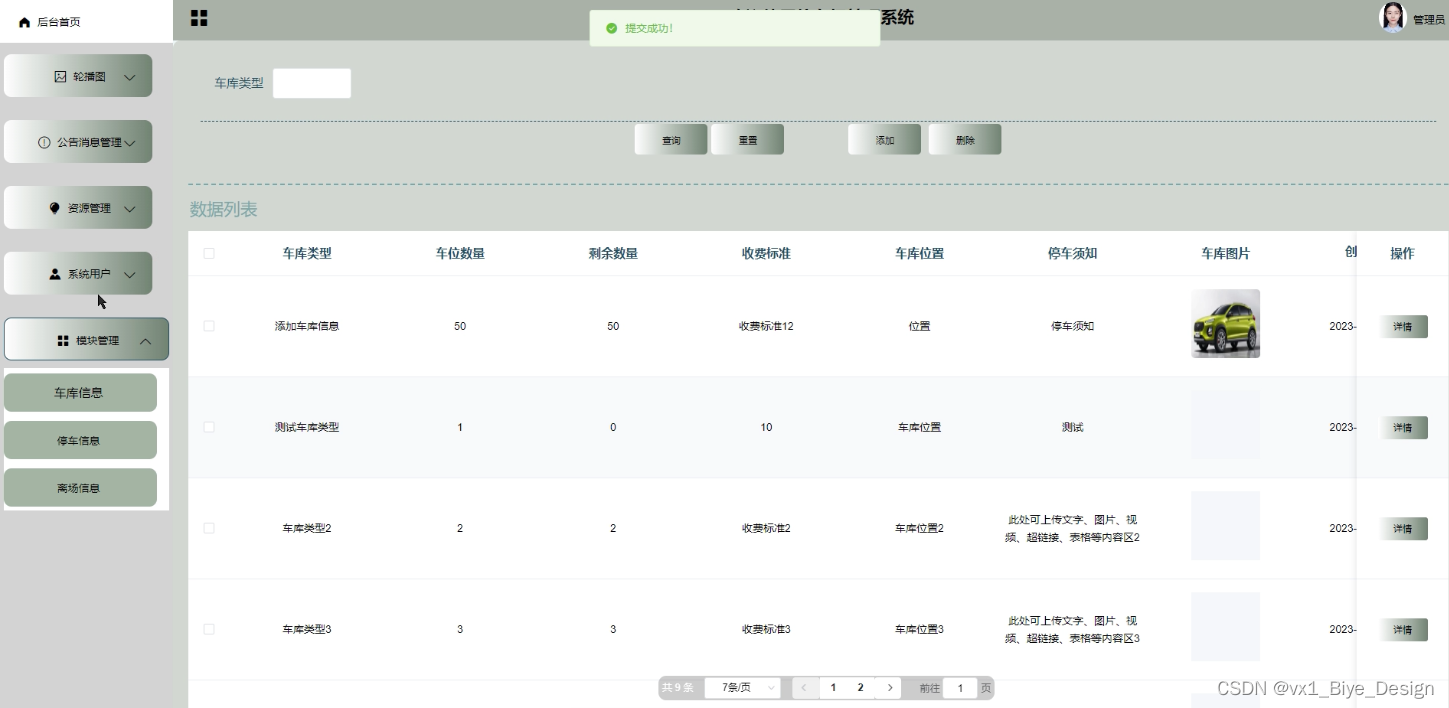Open the 车库信息 submenu item
The height and width of the screenshot is (708, 1449).
[80, 392]
